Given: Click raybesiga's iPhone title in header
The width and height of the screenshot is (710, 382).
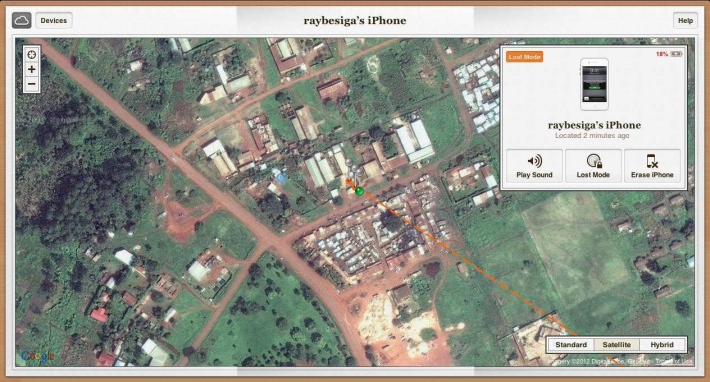Looking at the screenshot, I should pyautogui.click(x=355, y=20).
